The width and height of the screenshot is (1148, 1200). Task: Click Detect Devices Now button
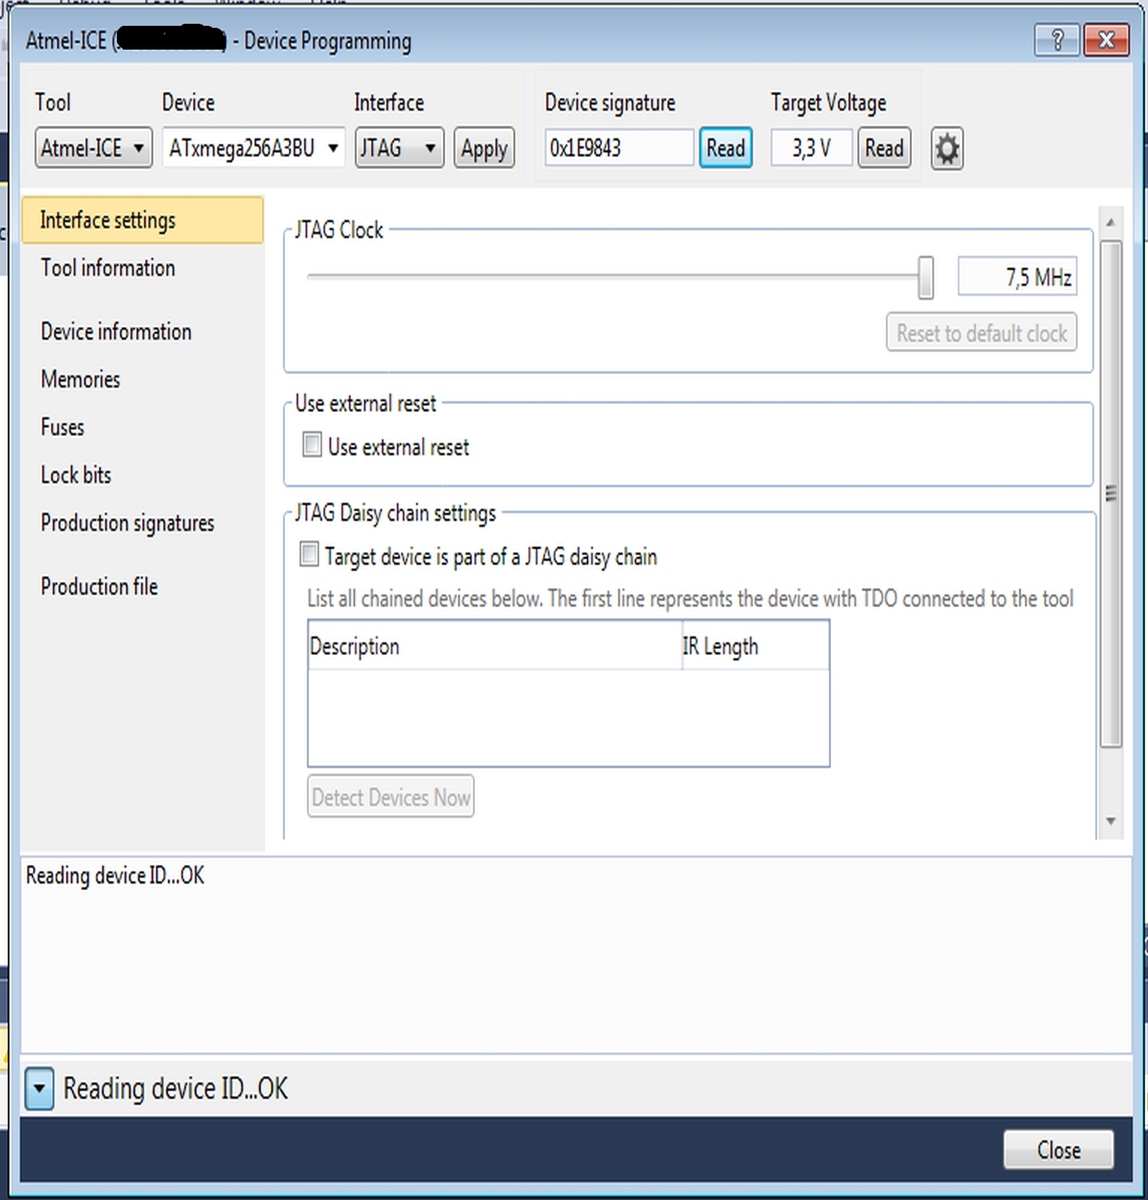pos(391,797)
